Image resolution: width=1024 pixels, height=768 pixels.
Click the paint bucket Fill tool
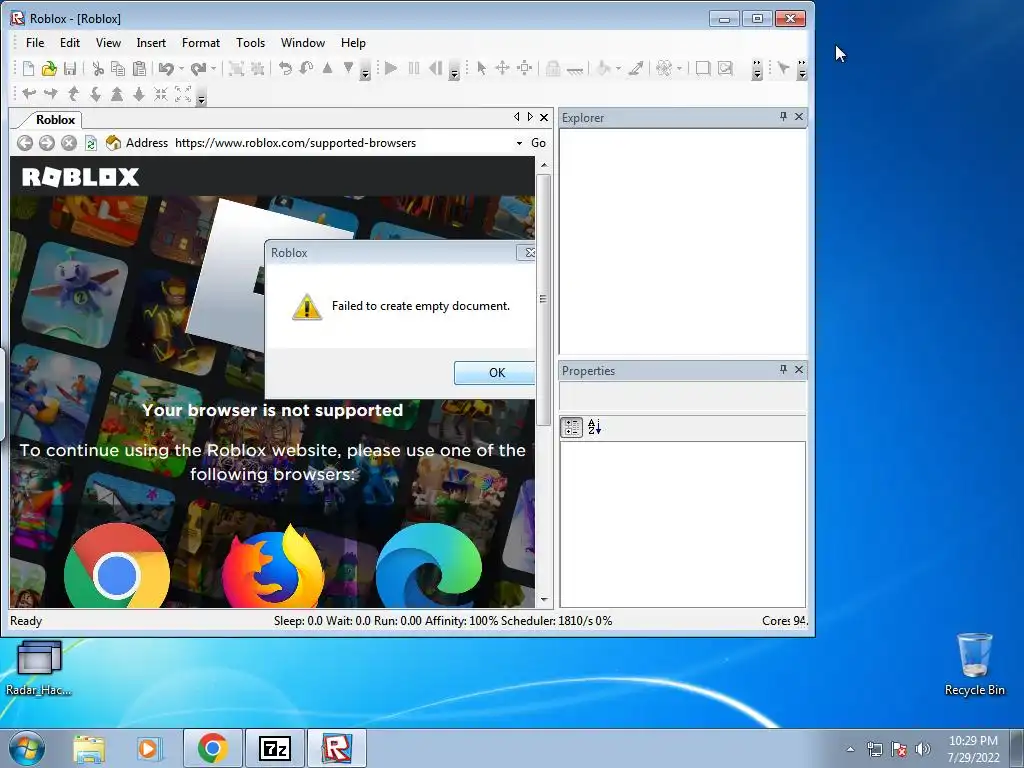pos(604,68)
